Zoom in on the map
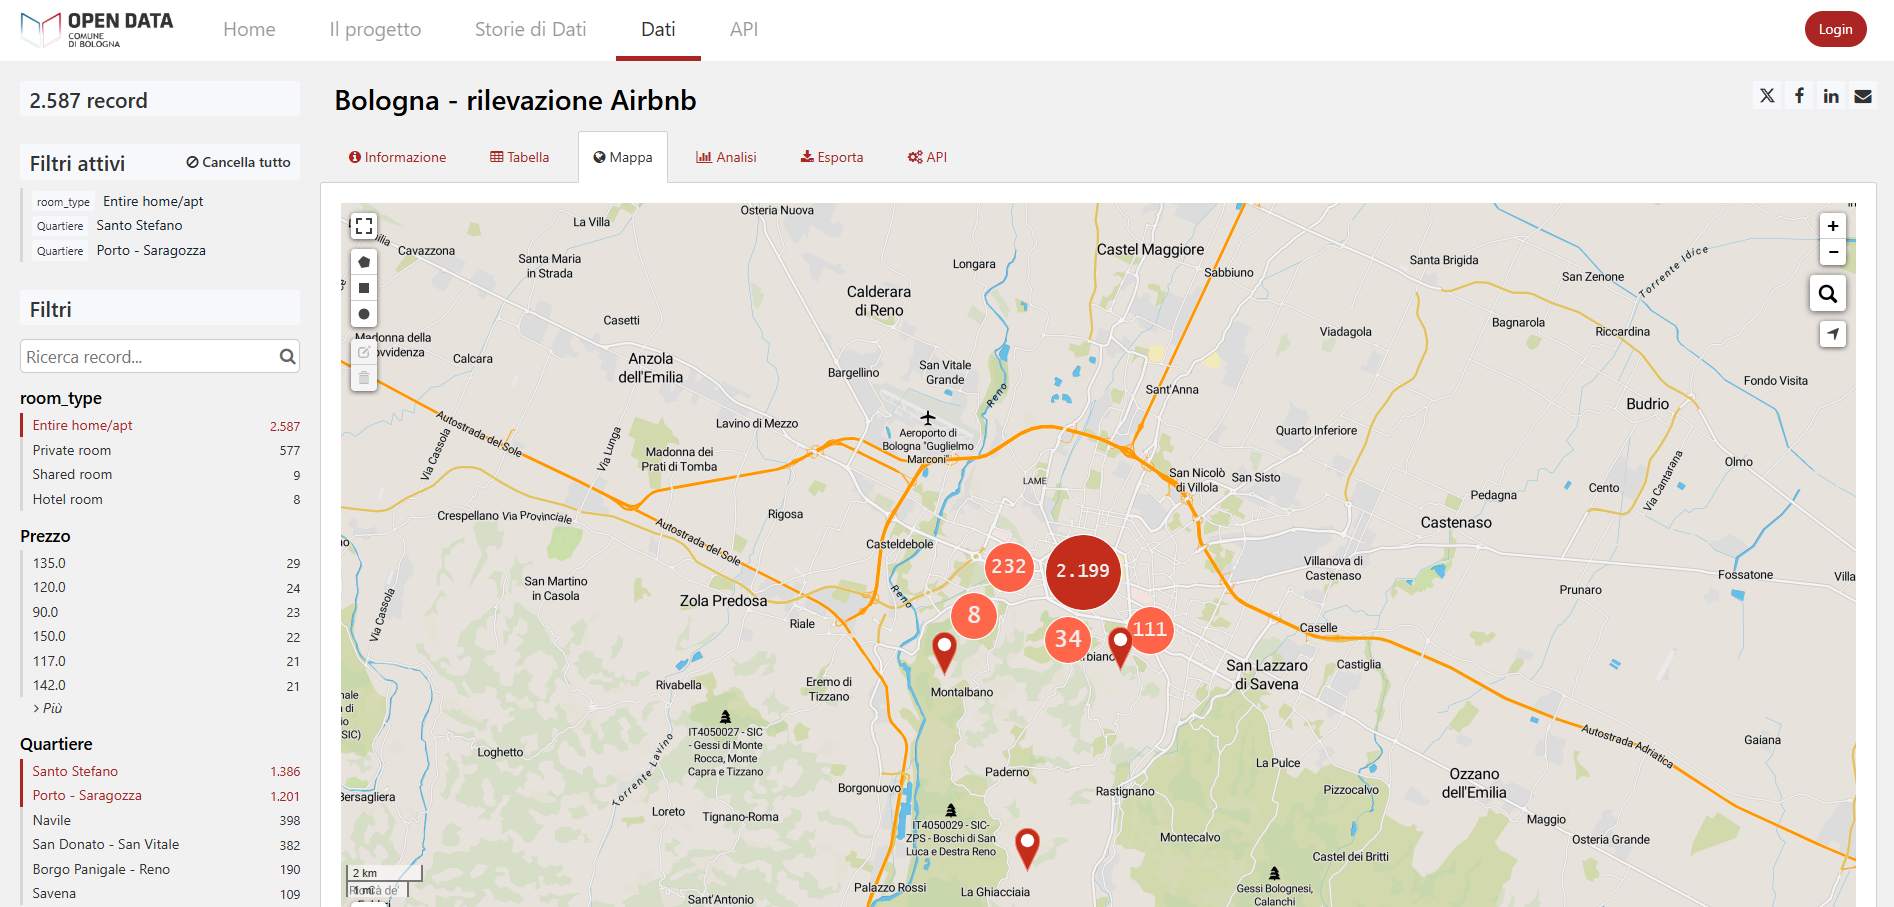Image resolution: width=1894 pixels, height=907 pixels. pyautogui.click(x=1832, y=226)
